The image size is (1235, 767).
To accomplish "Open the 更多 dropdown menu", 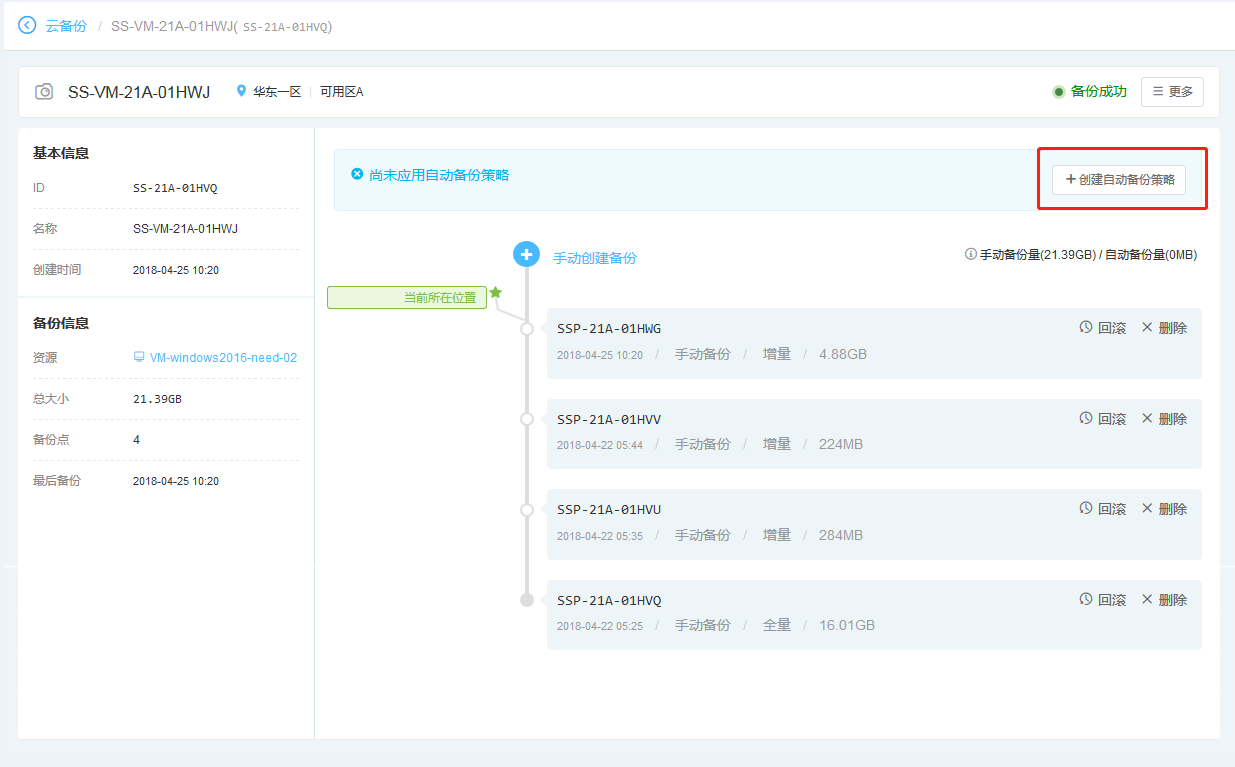I will pos(1172,92).
